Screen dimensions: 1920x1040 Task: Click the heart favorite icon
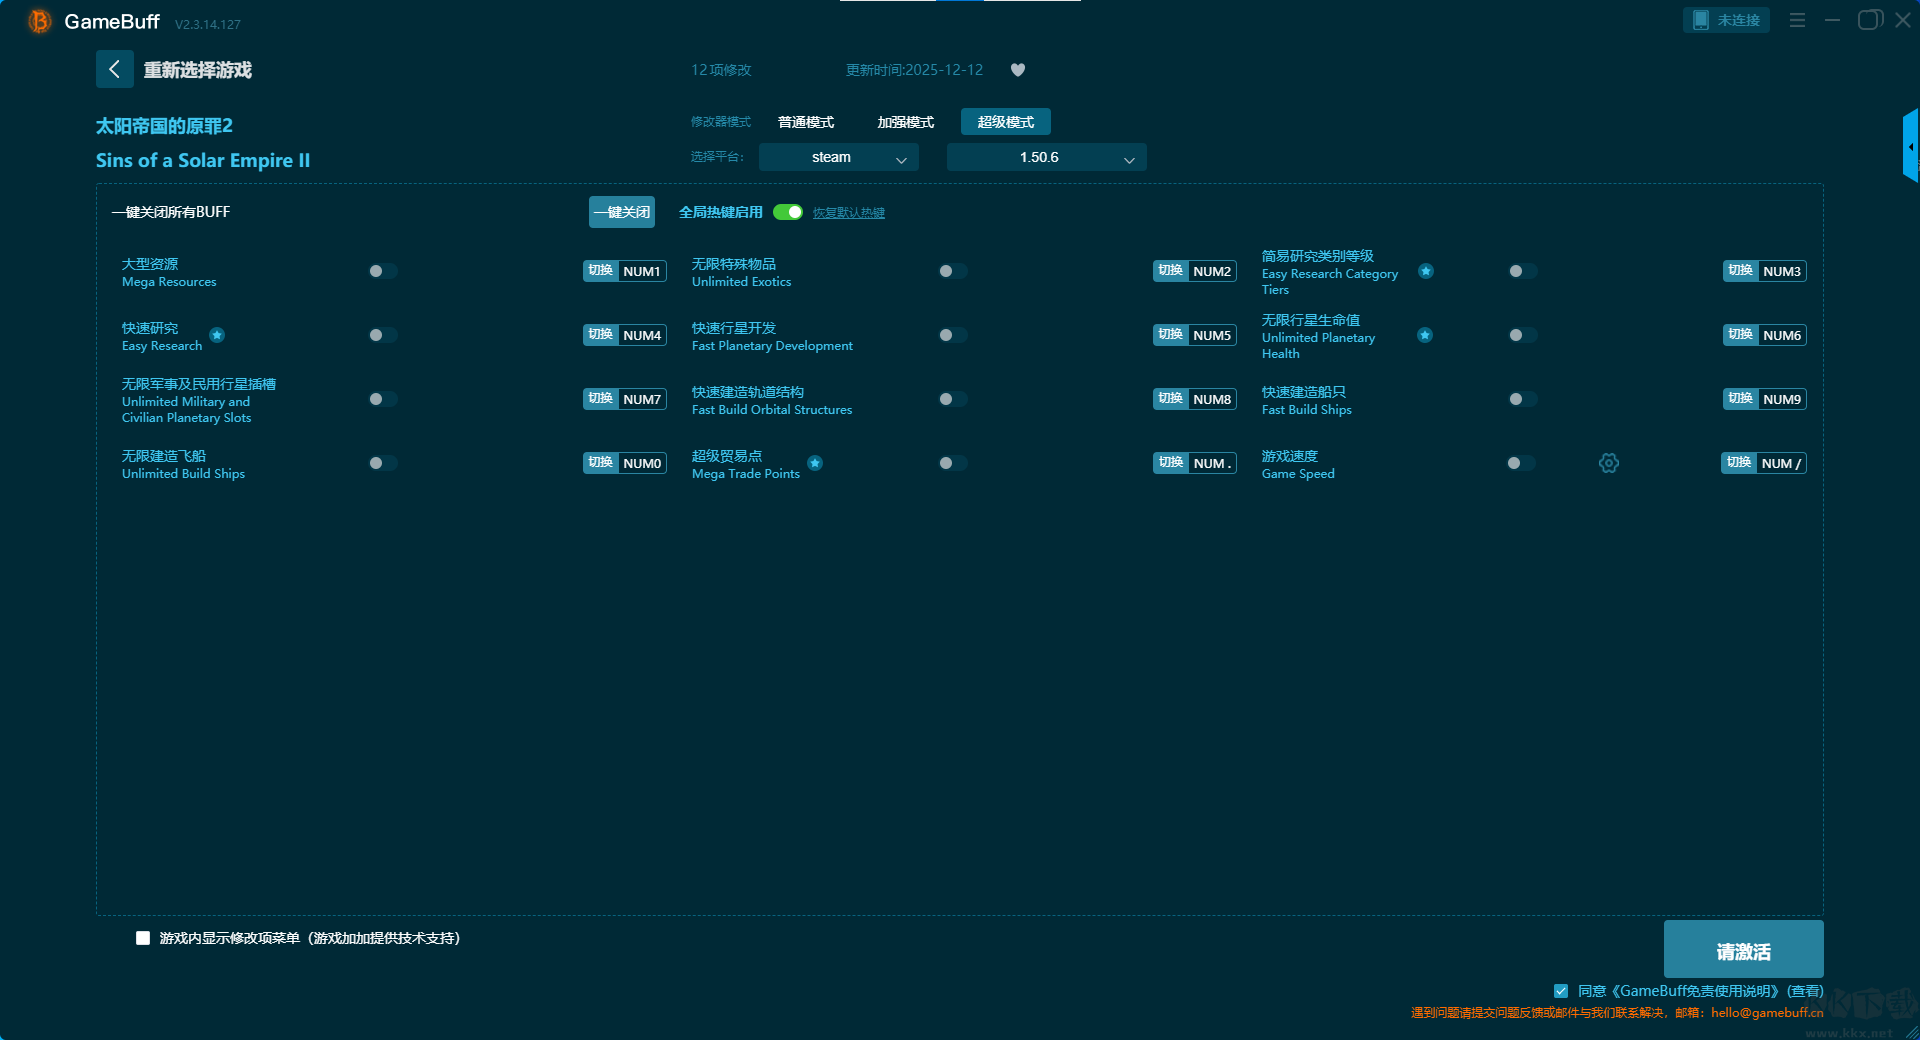point(1018,70)
